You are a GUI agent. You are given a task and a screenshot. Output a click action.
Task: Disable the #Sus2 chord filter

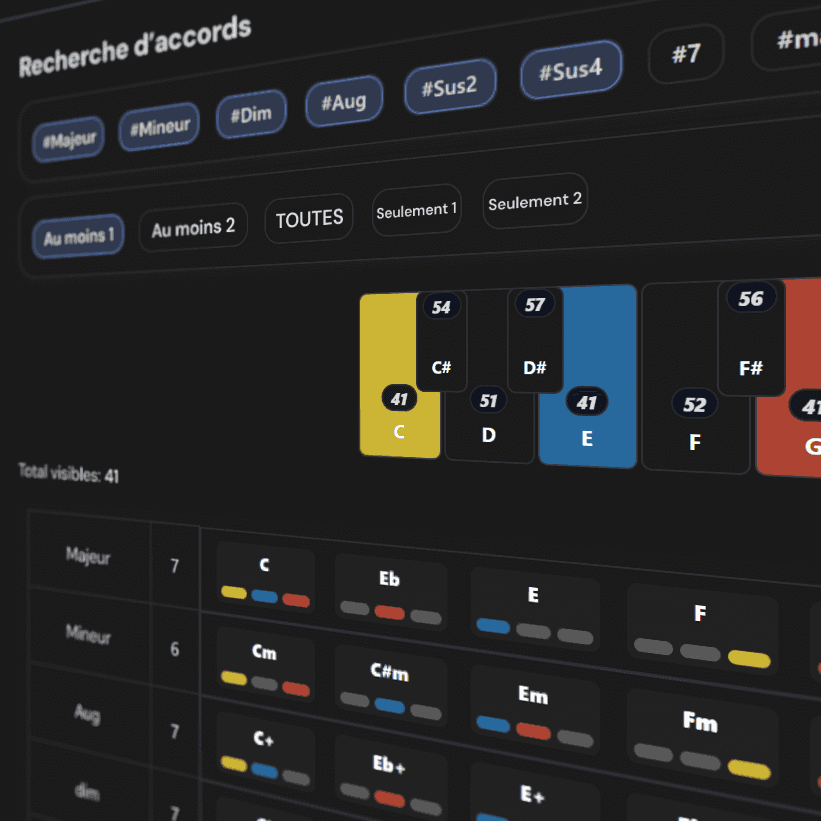(449, 87)
